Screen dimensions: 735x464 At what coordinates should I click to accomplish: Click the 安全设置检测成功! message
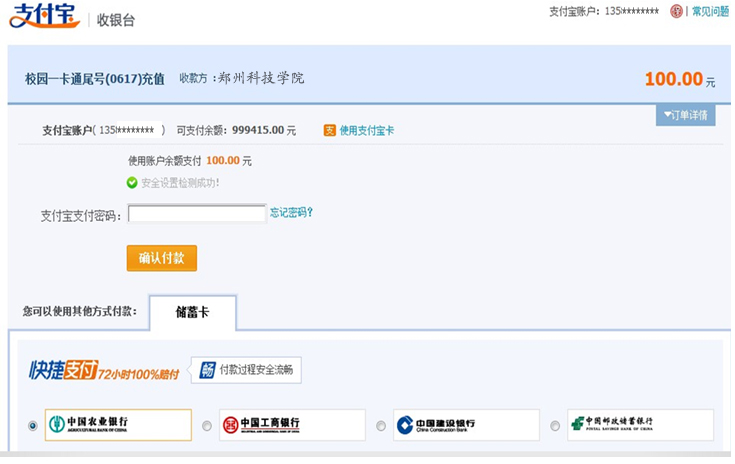(x=180, y=183)
